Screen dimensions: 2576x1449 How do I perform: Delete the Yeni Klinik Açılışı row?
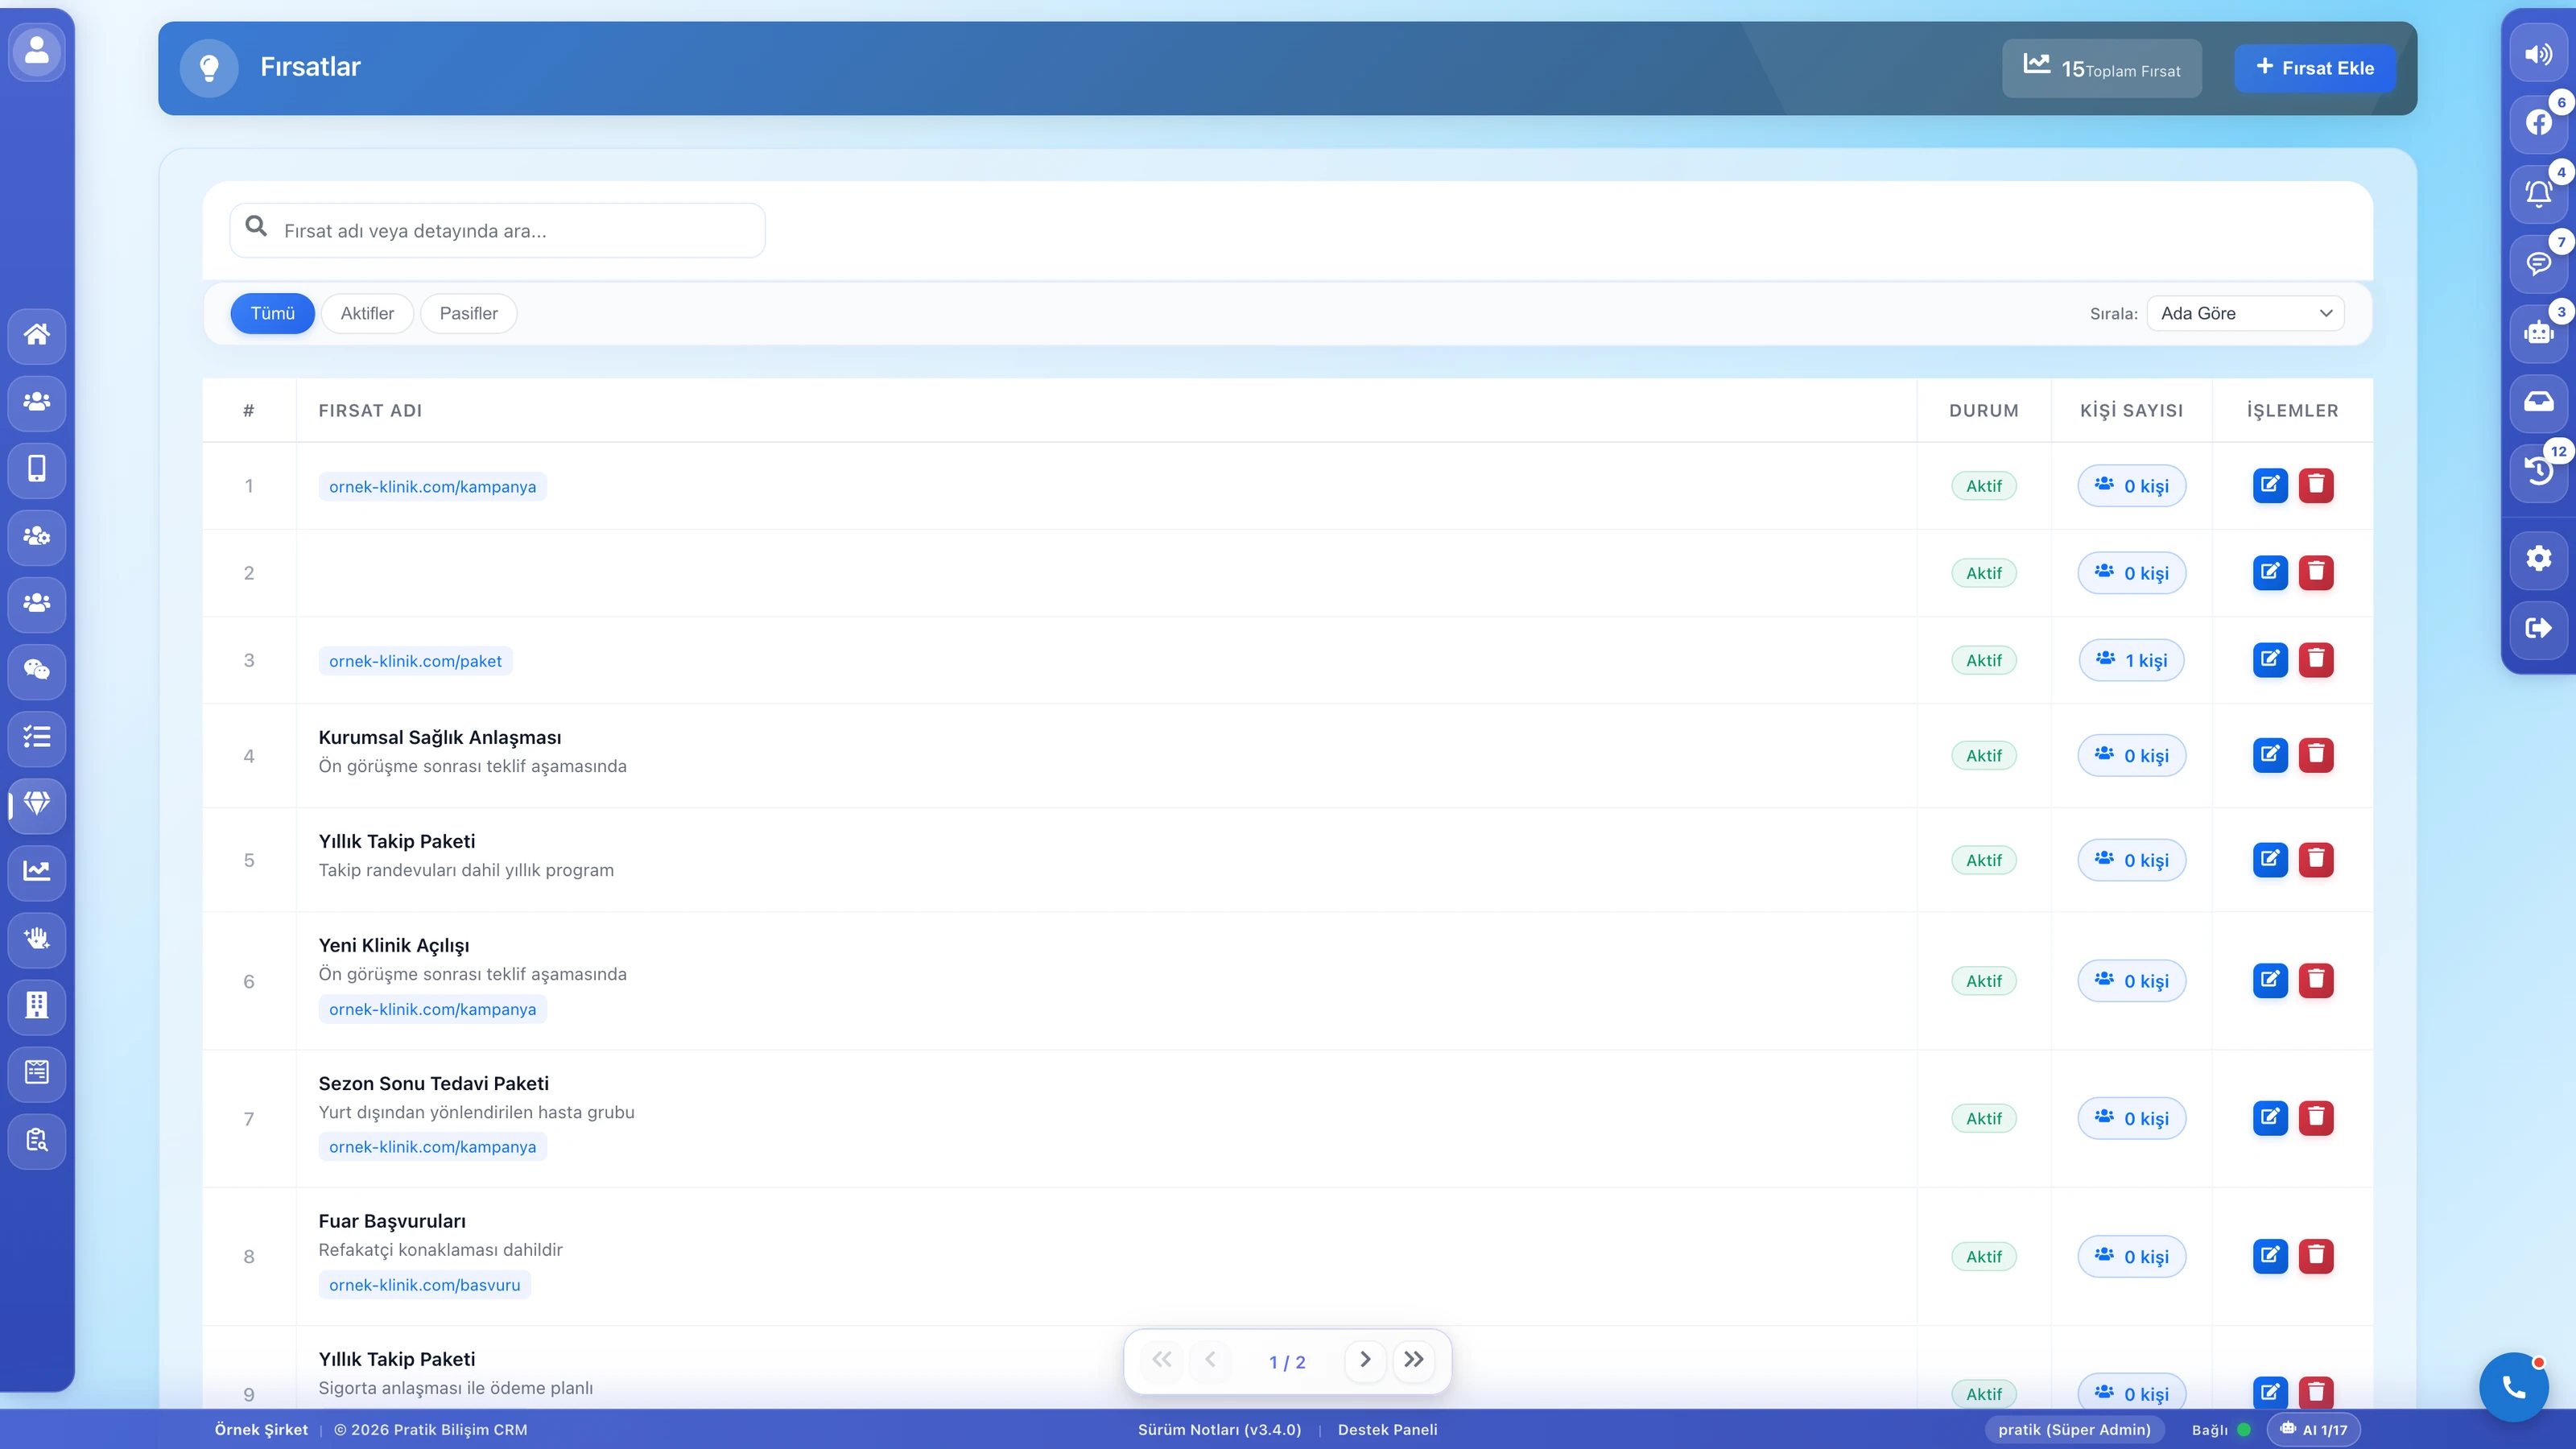coord(2316,980)
